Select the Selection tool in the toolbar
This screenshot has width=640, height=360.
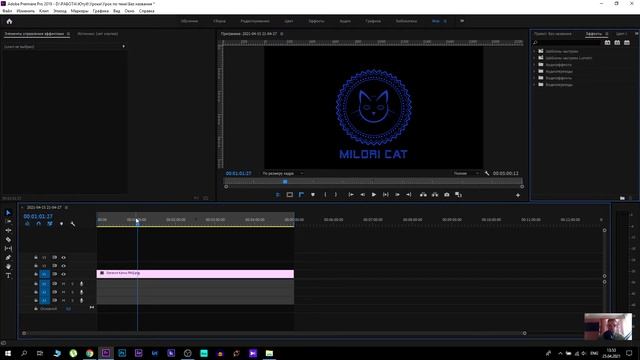tap(8, 213)
